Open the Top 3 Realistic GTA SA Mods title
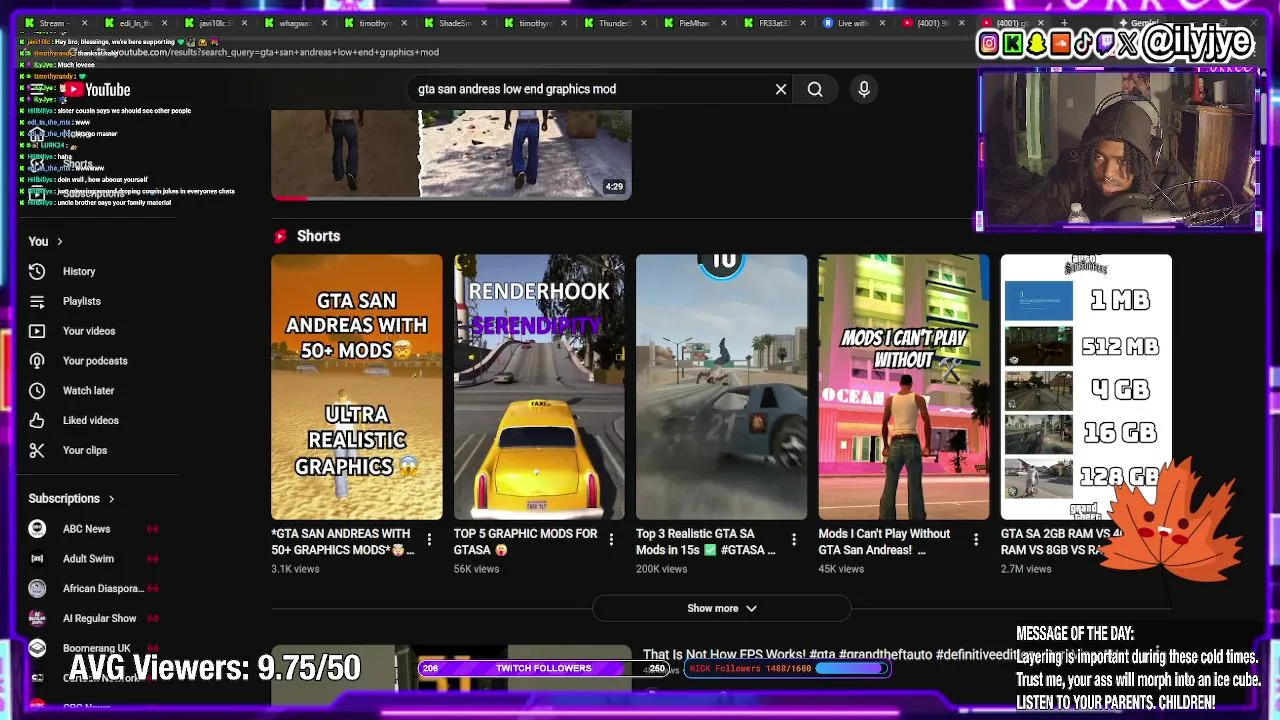The width and height of the screenshot is (1280, 720). coord(706,541)
